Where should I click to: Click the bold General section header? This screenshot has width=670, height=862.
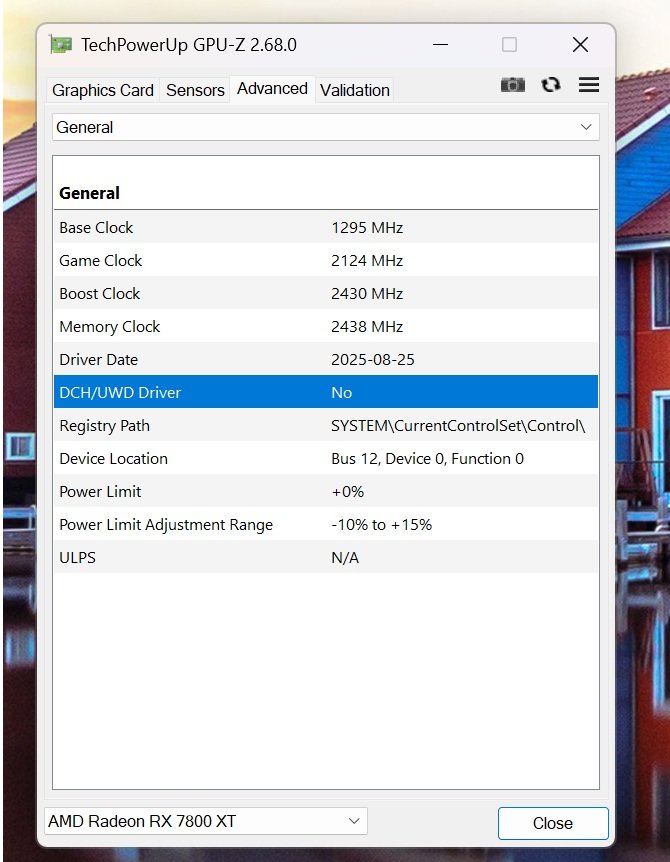89,193
